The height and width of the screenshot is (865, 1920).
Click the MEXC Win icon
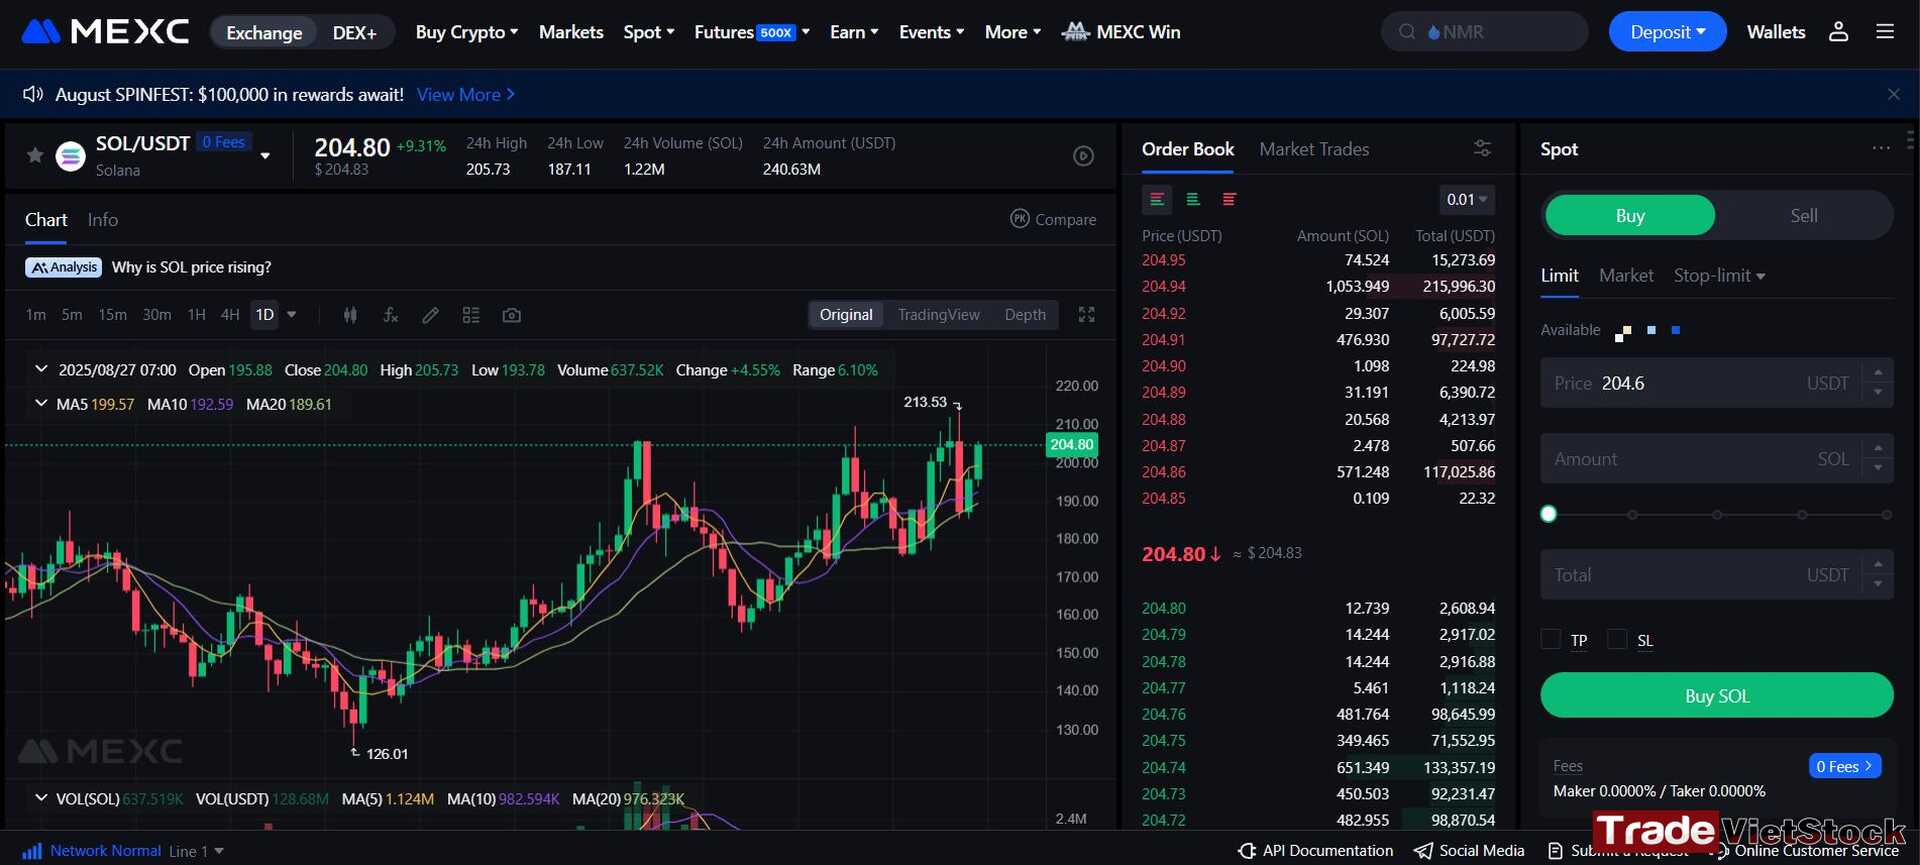click(x=1075, y=32)
